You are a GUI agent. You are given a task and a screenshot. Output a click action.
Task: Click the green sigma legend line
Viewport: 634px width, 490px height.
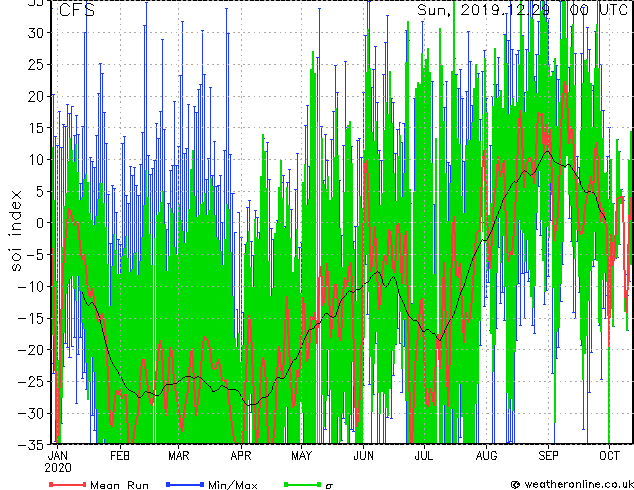pos(302,484)
